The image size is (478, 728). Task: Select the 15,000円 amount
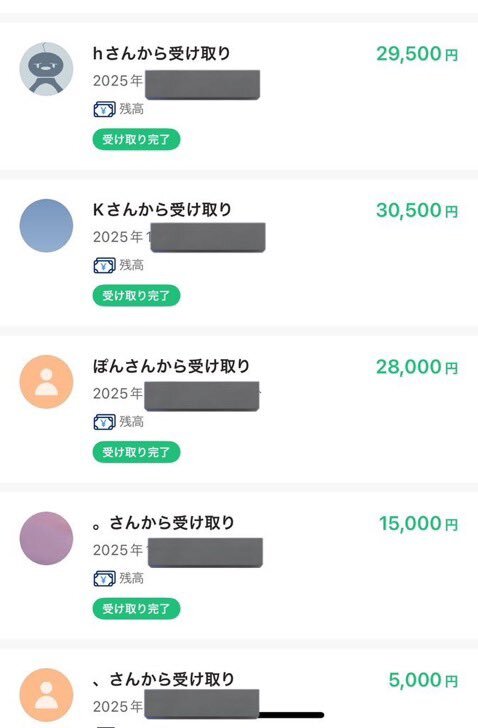coord(418,524)
